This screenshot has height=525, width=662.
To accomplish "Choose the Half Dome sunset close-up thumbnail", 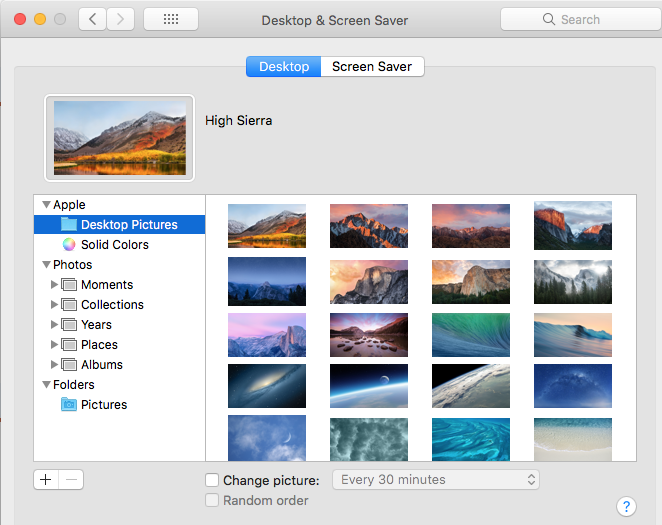I will point(369,281).
